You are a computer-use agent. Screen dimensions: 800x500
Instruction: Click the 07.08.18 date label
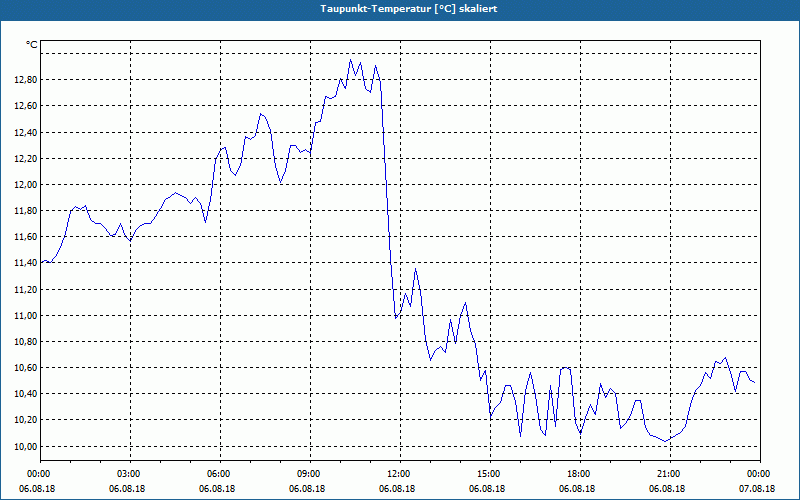[757, 488]
